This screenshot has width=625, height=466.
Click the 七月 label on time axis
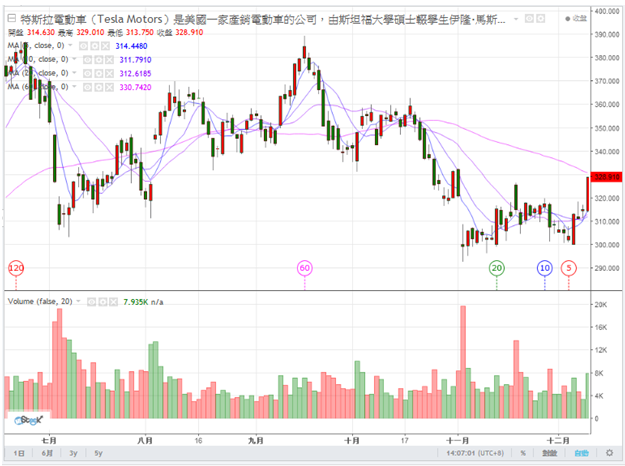(x=49, y=440)
